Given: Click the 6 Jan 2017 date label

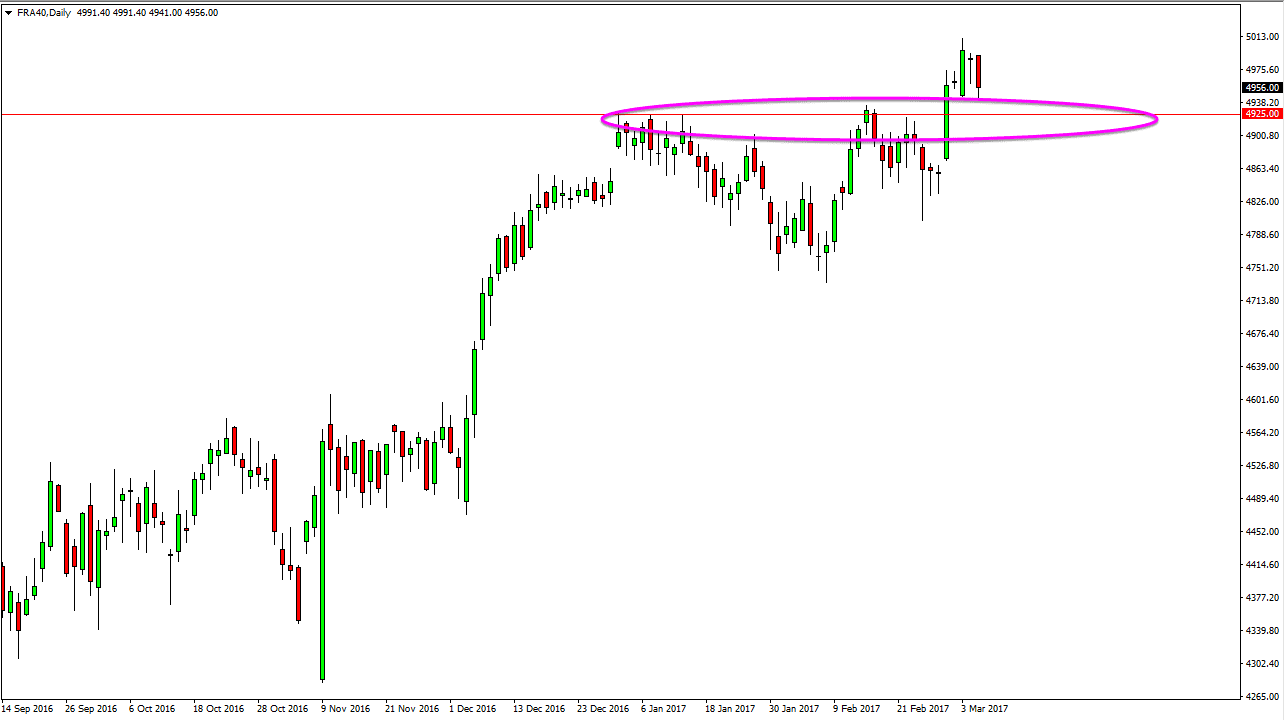Looking at the screenshot, I should click(x=664, y=709).
